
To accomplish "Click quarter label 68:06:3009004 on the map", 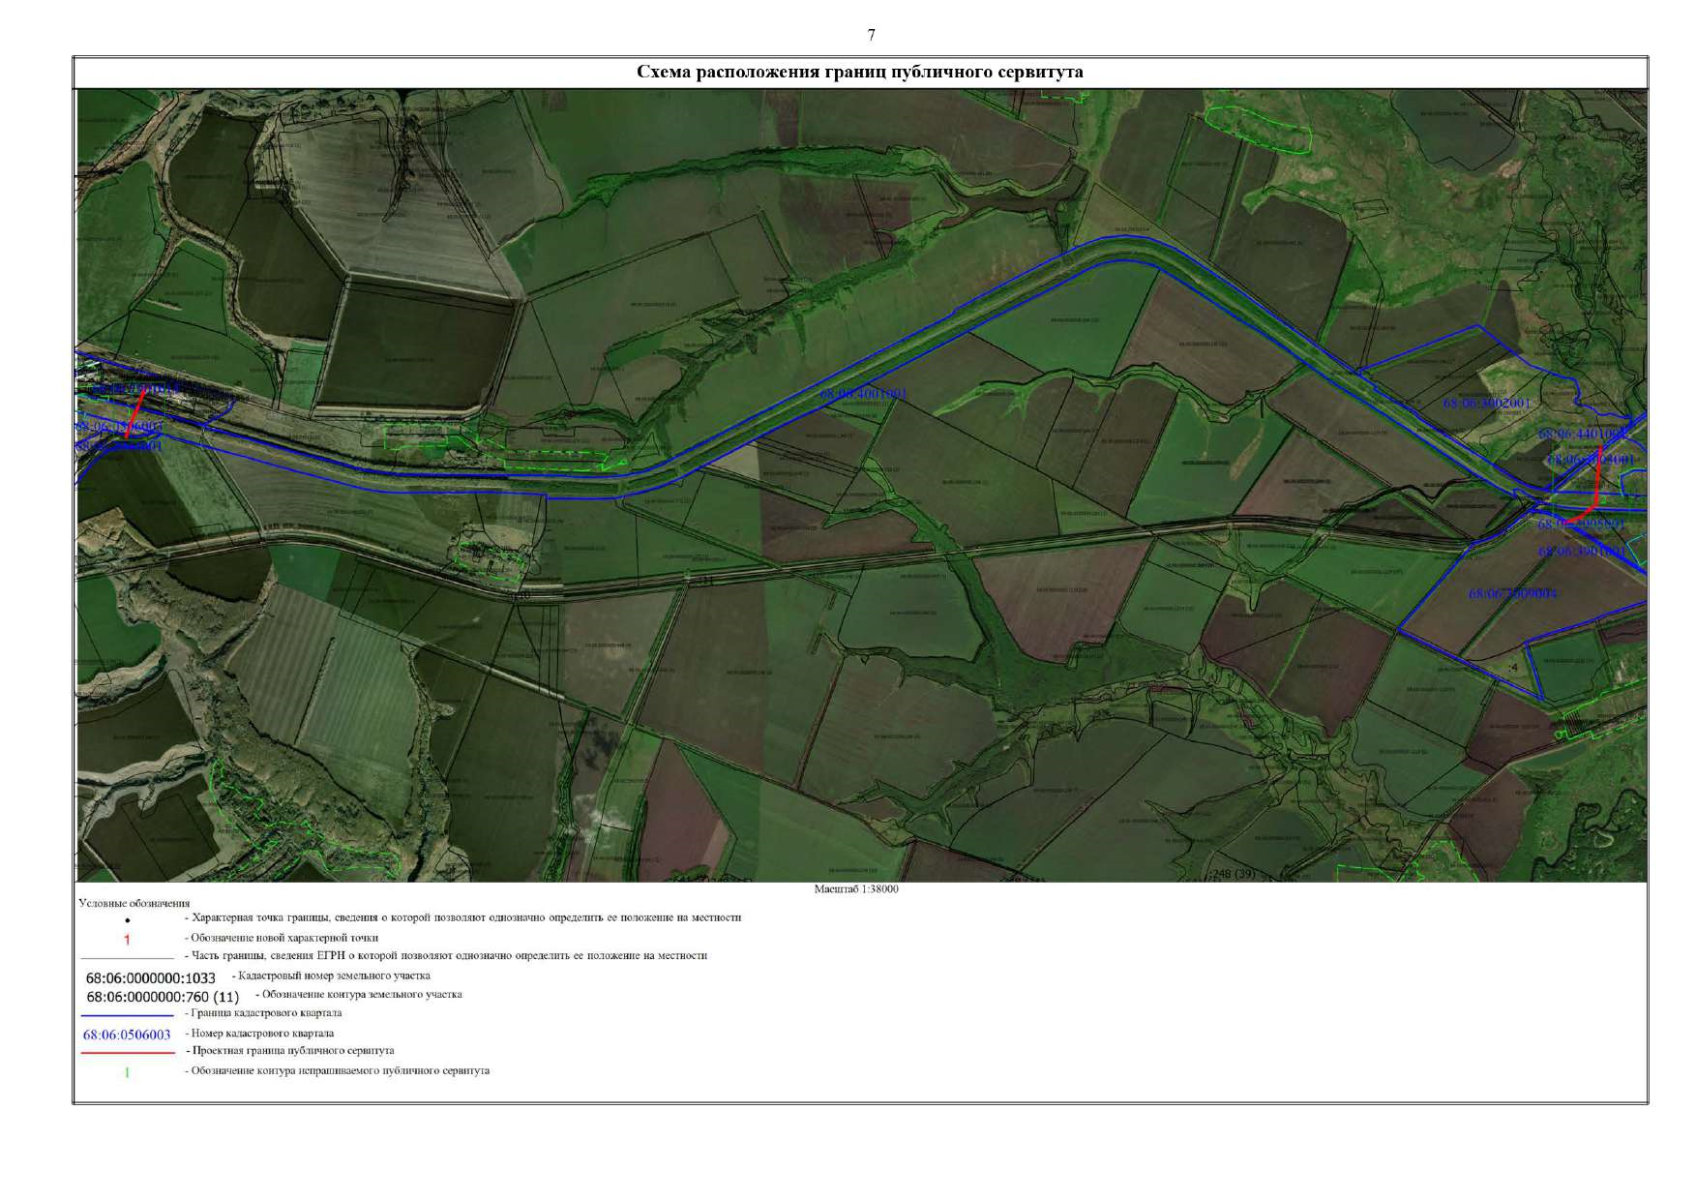I will 1512,594.
